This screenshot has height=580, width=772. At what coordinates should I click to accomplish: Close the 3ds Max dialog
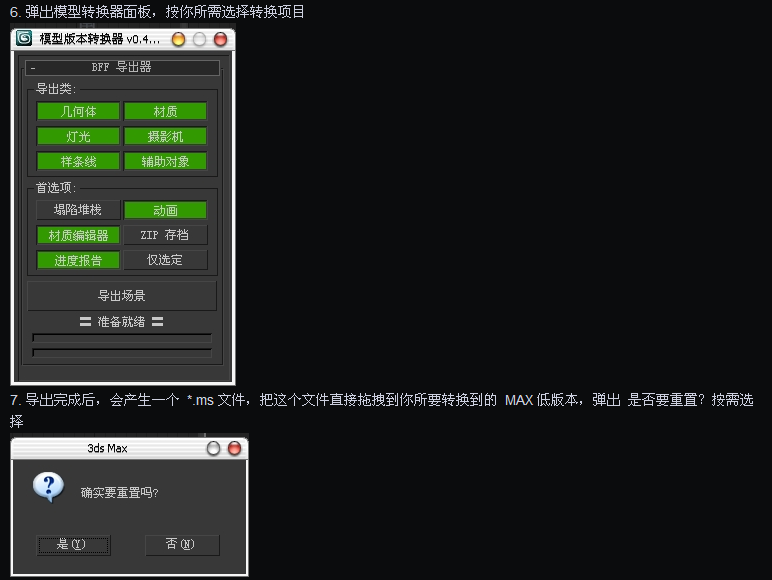click(234, 448)
